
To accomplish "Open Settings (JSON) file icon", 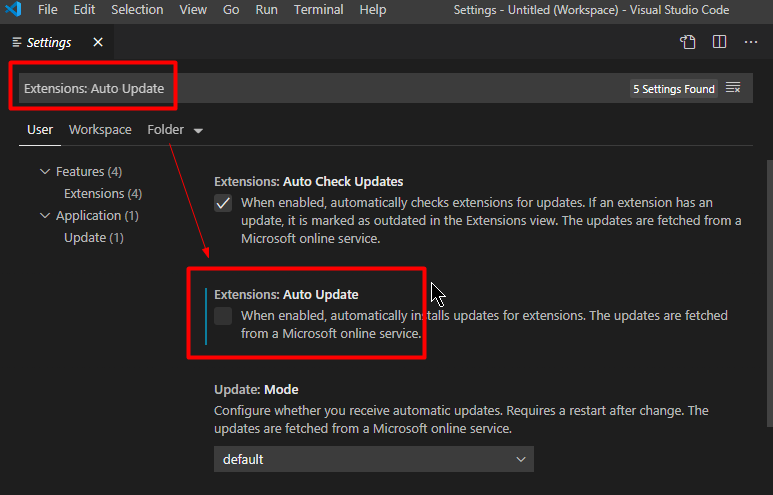I will click(x=688, y=42).
